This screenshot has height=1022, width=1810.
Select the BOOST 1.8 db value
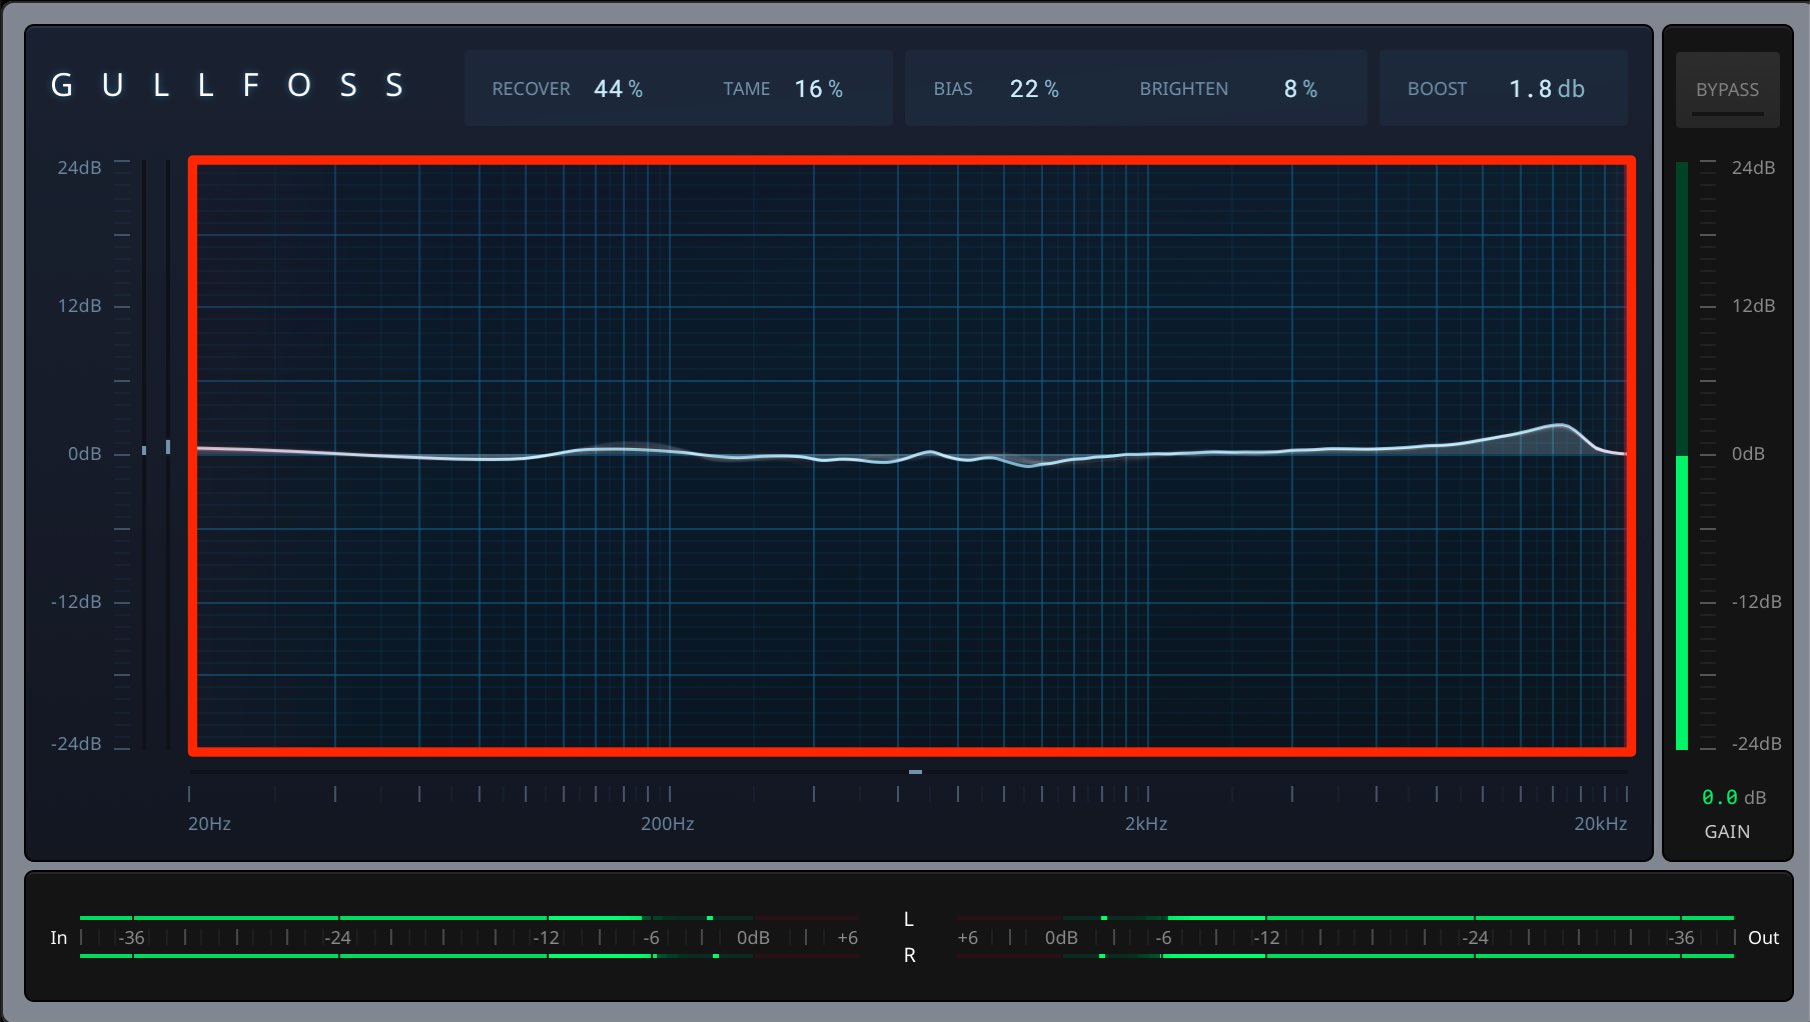(x=1546, y=89)
